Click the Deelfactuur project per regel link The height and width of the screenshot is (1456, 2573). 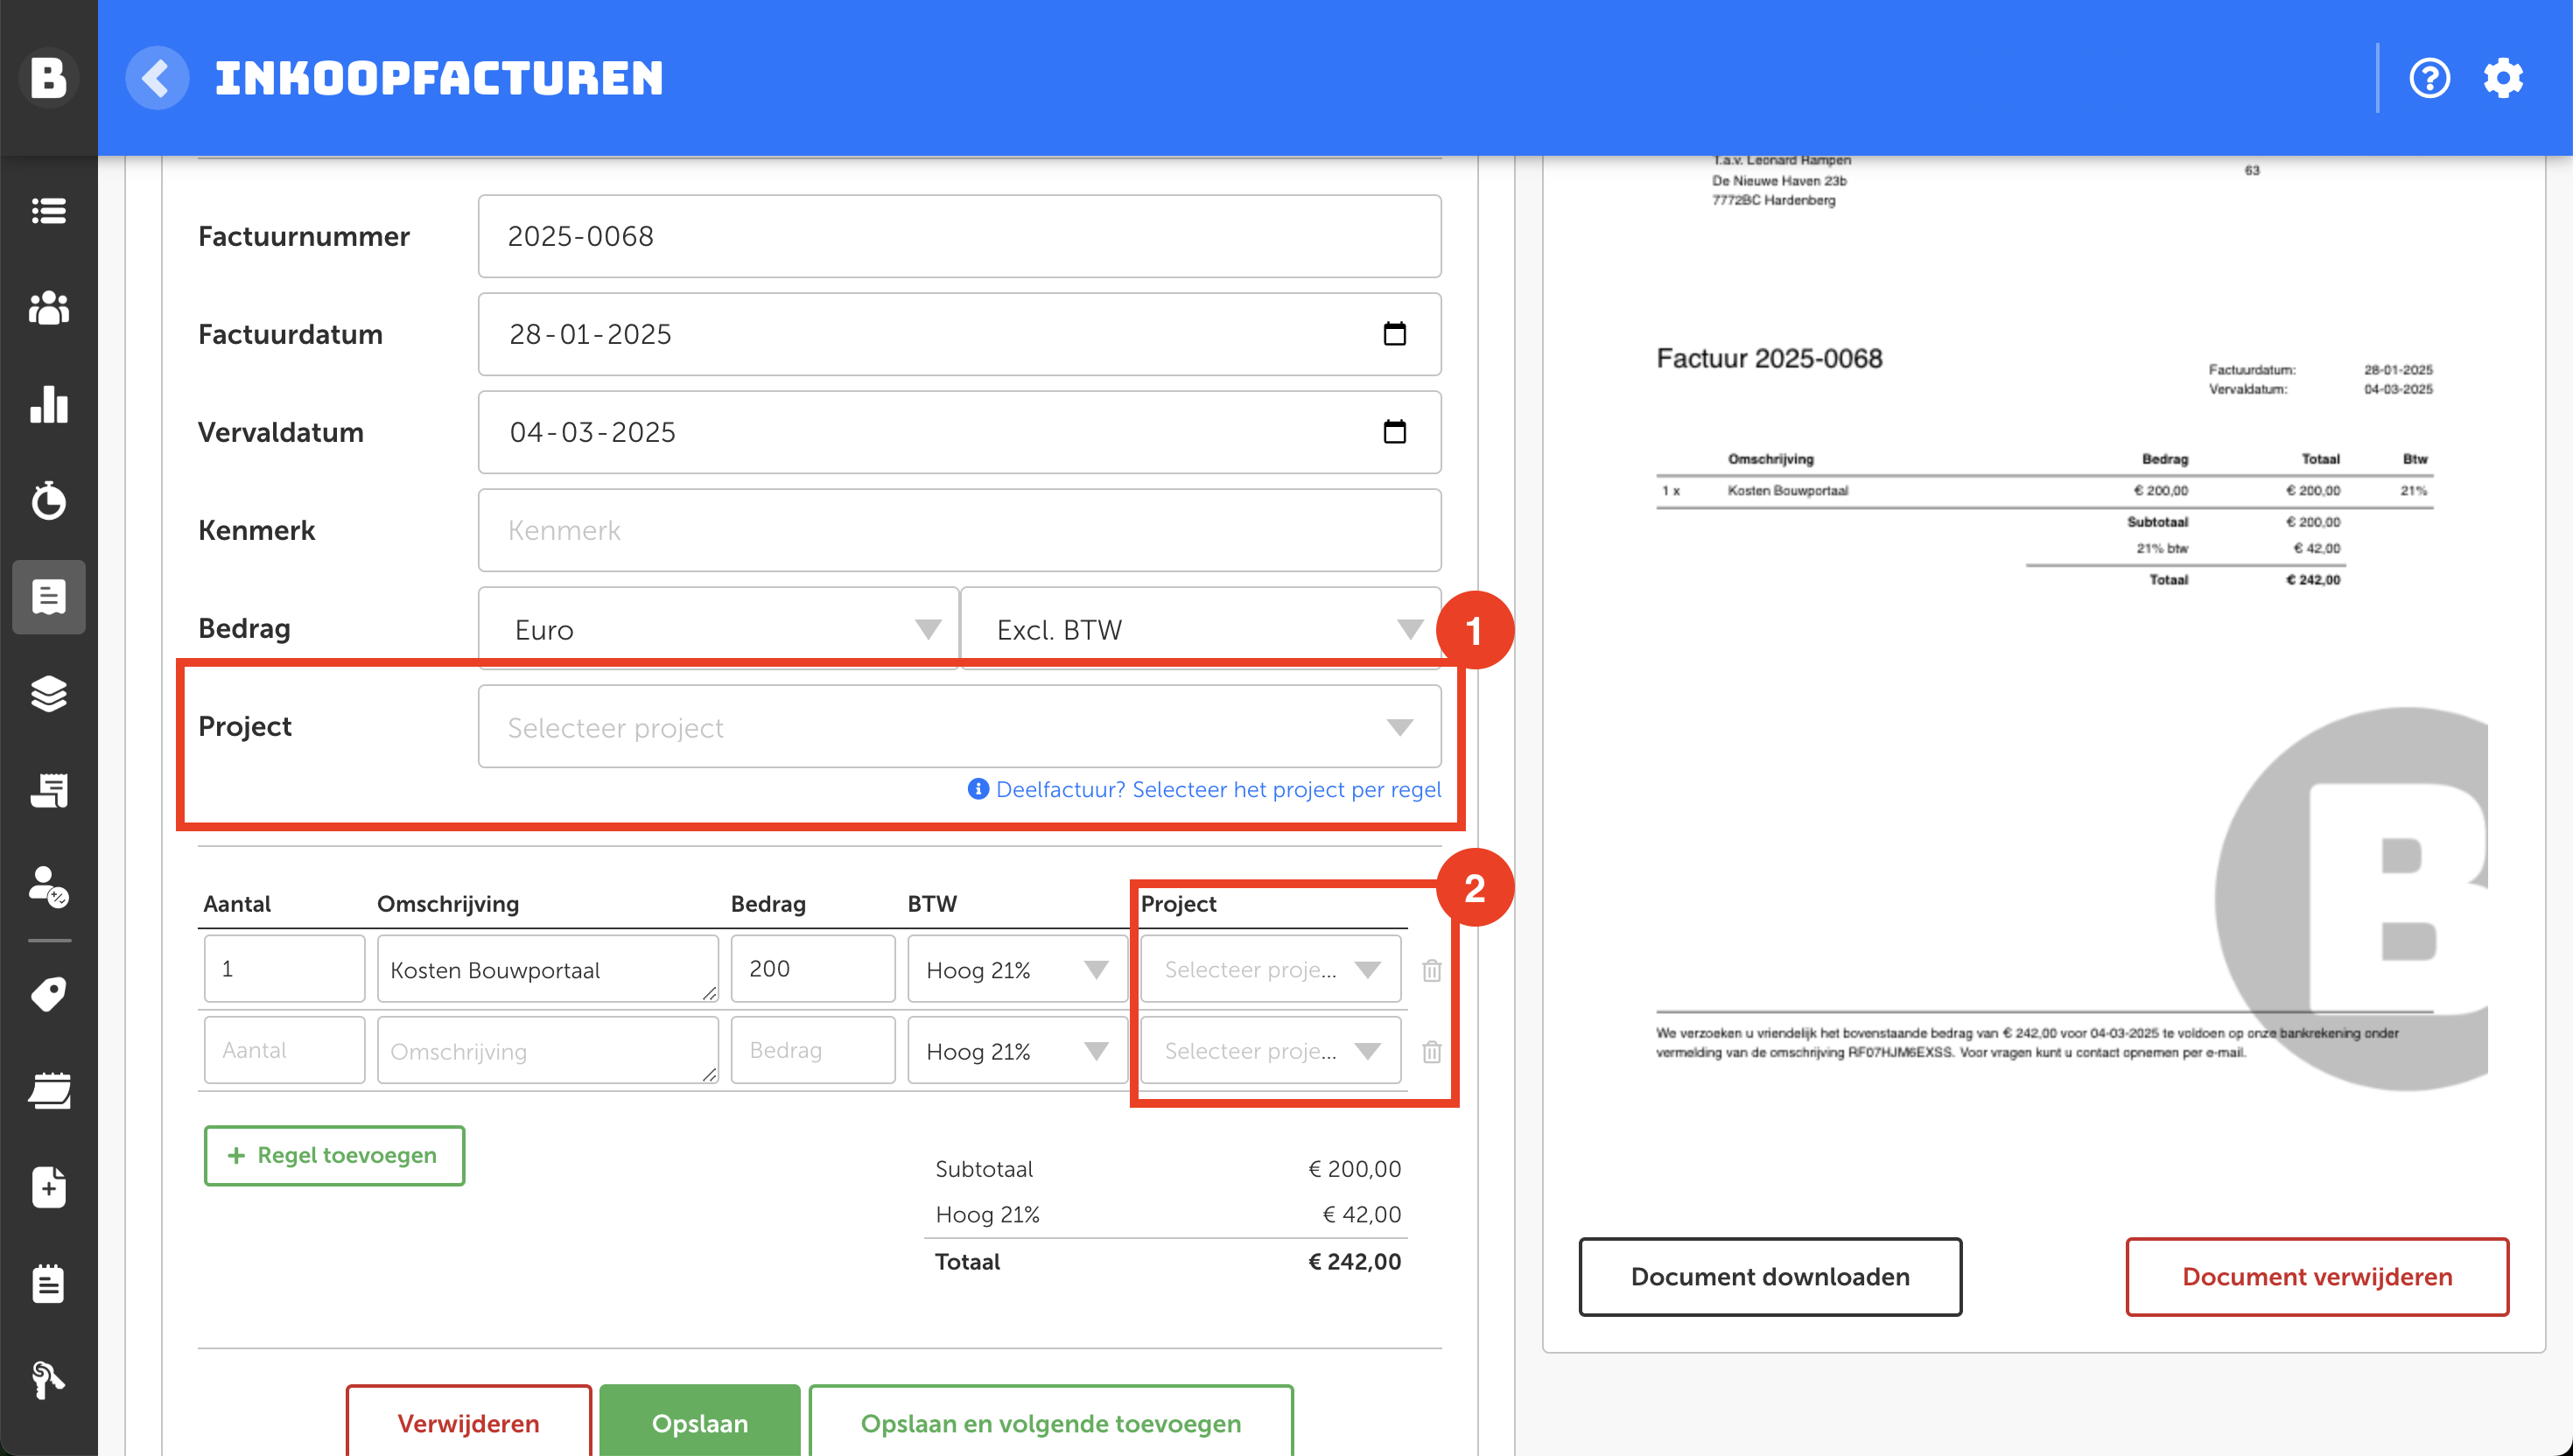click(x=1217, y=789)
